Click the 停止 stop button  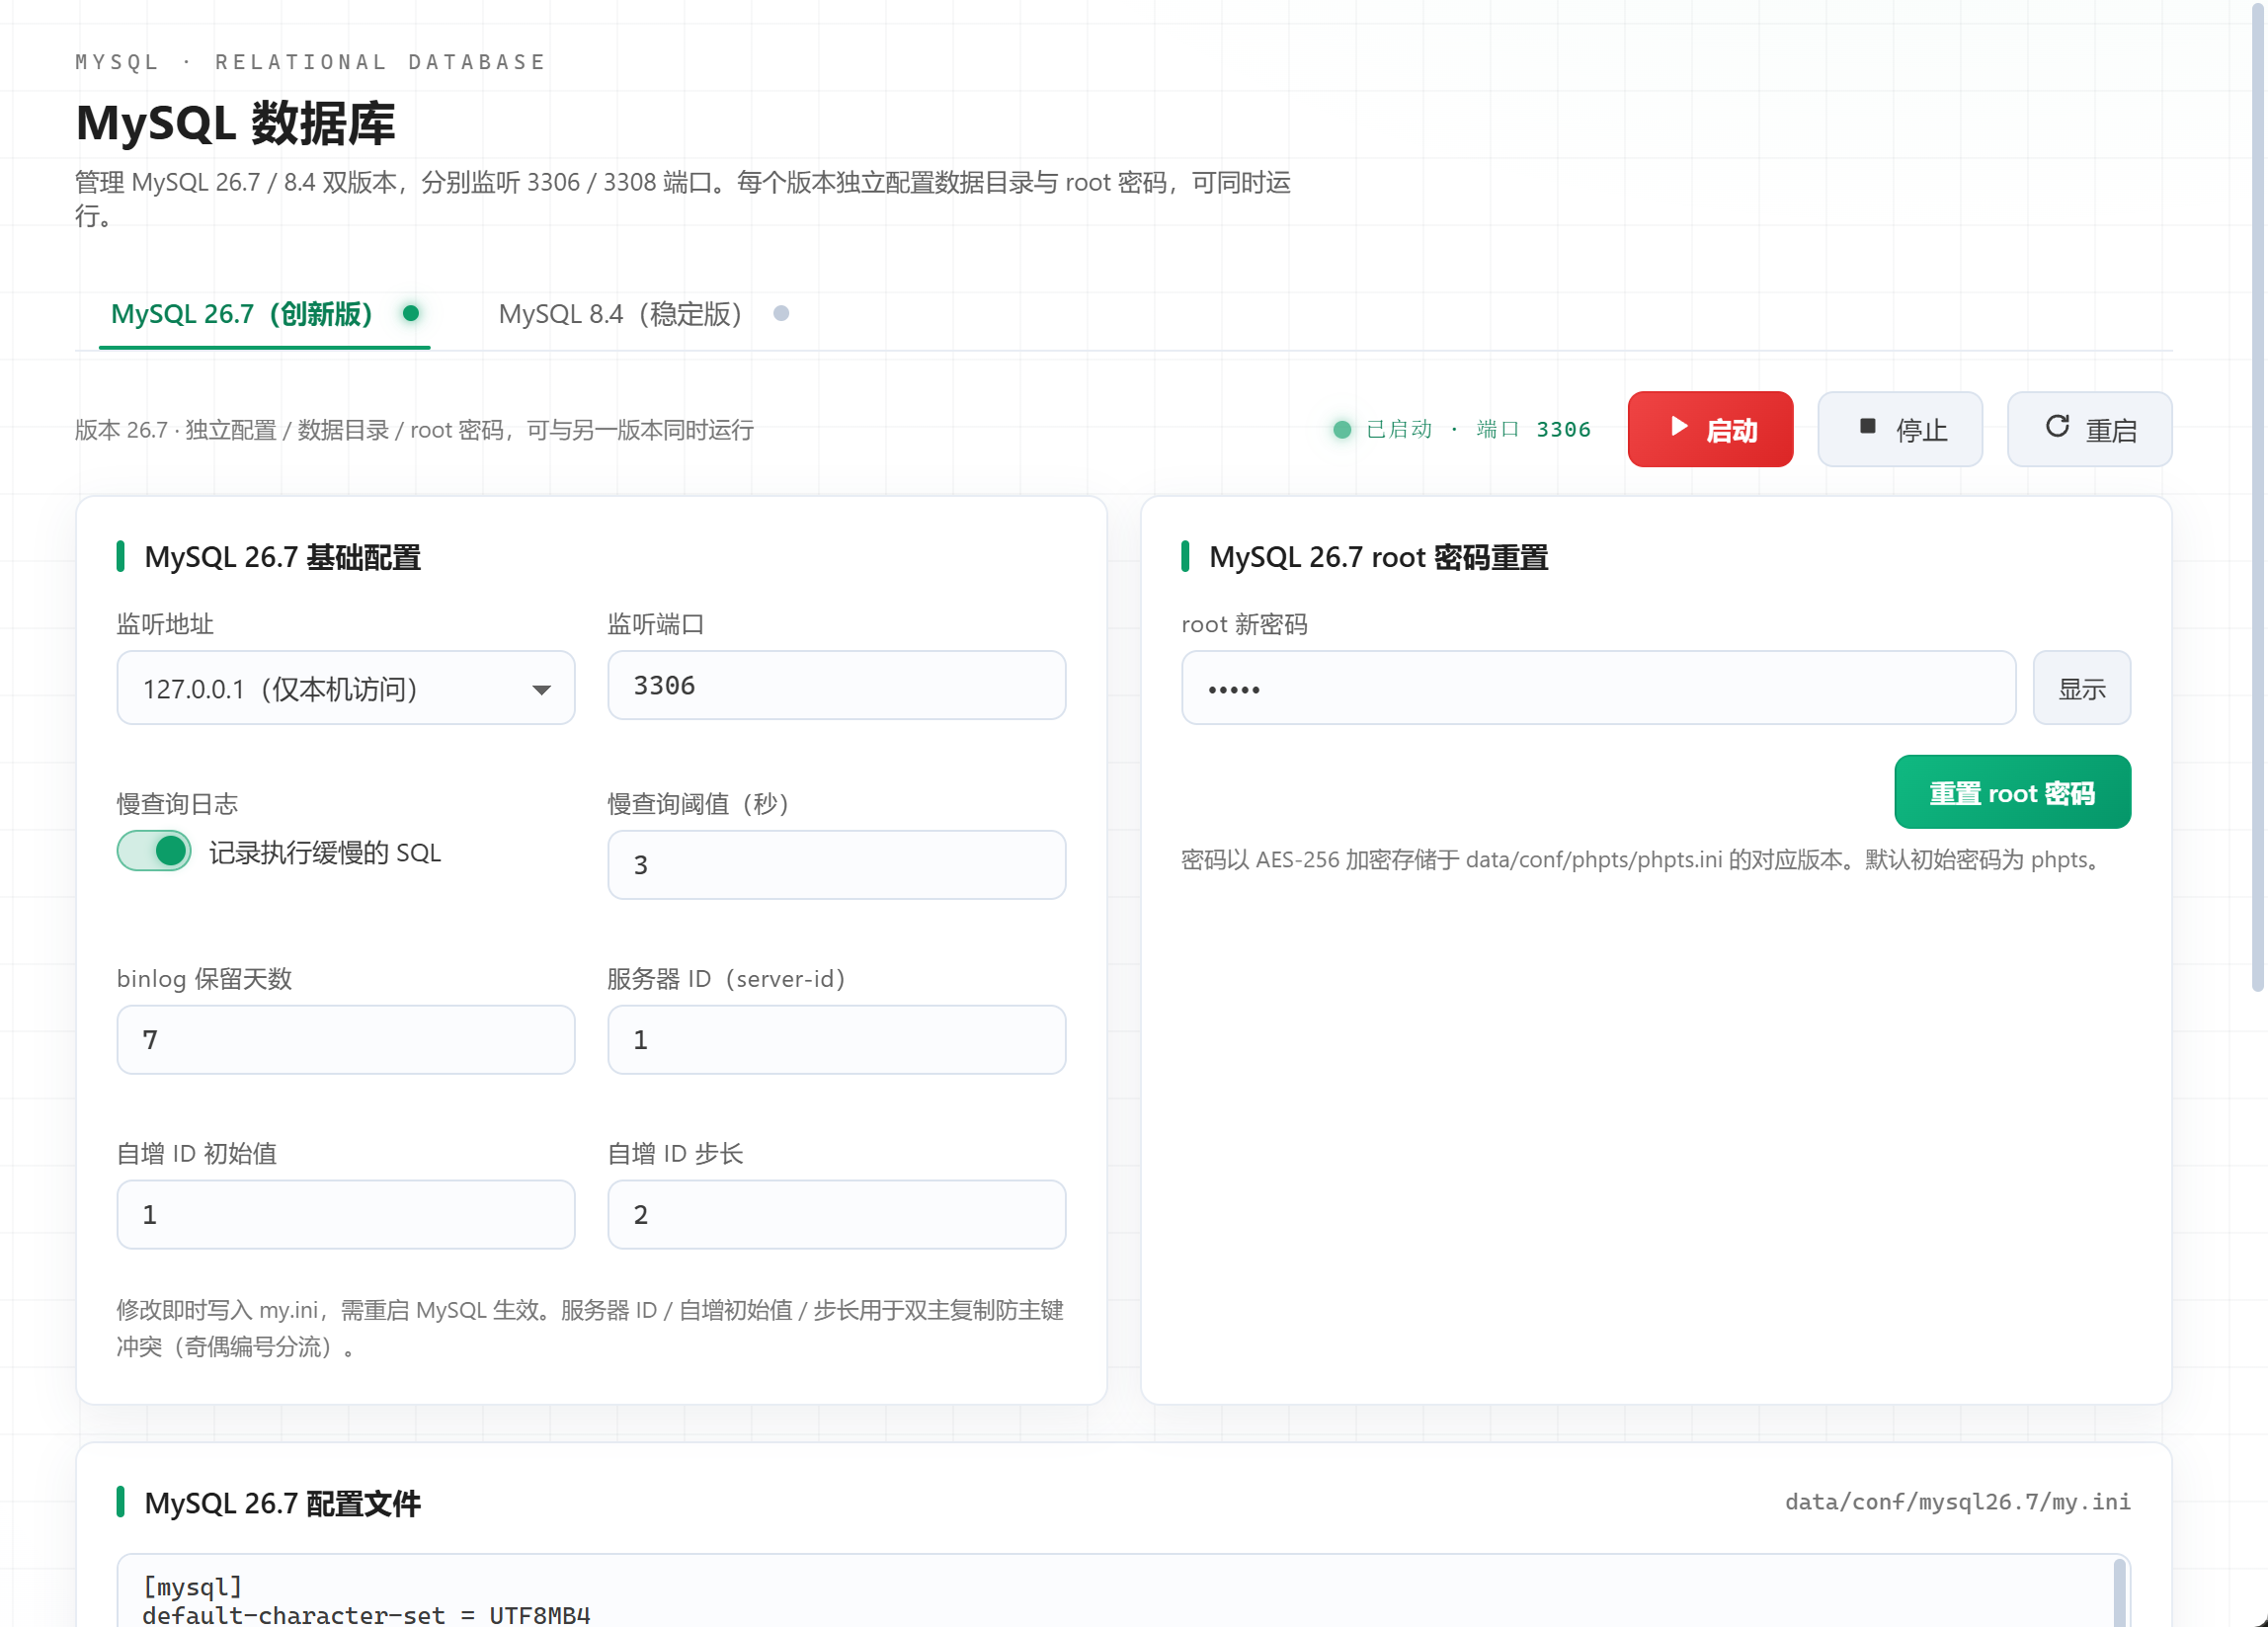coord(1900,429)
